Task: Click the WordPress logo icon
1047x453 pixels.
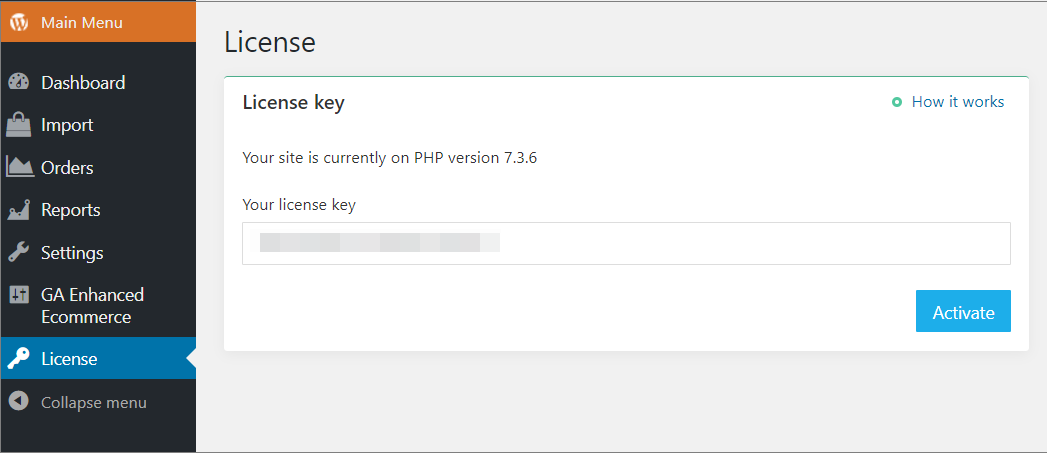Action: [19, 22]
